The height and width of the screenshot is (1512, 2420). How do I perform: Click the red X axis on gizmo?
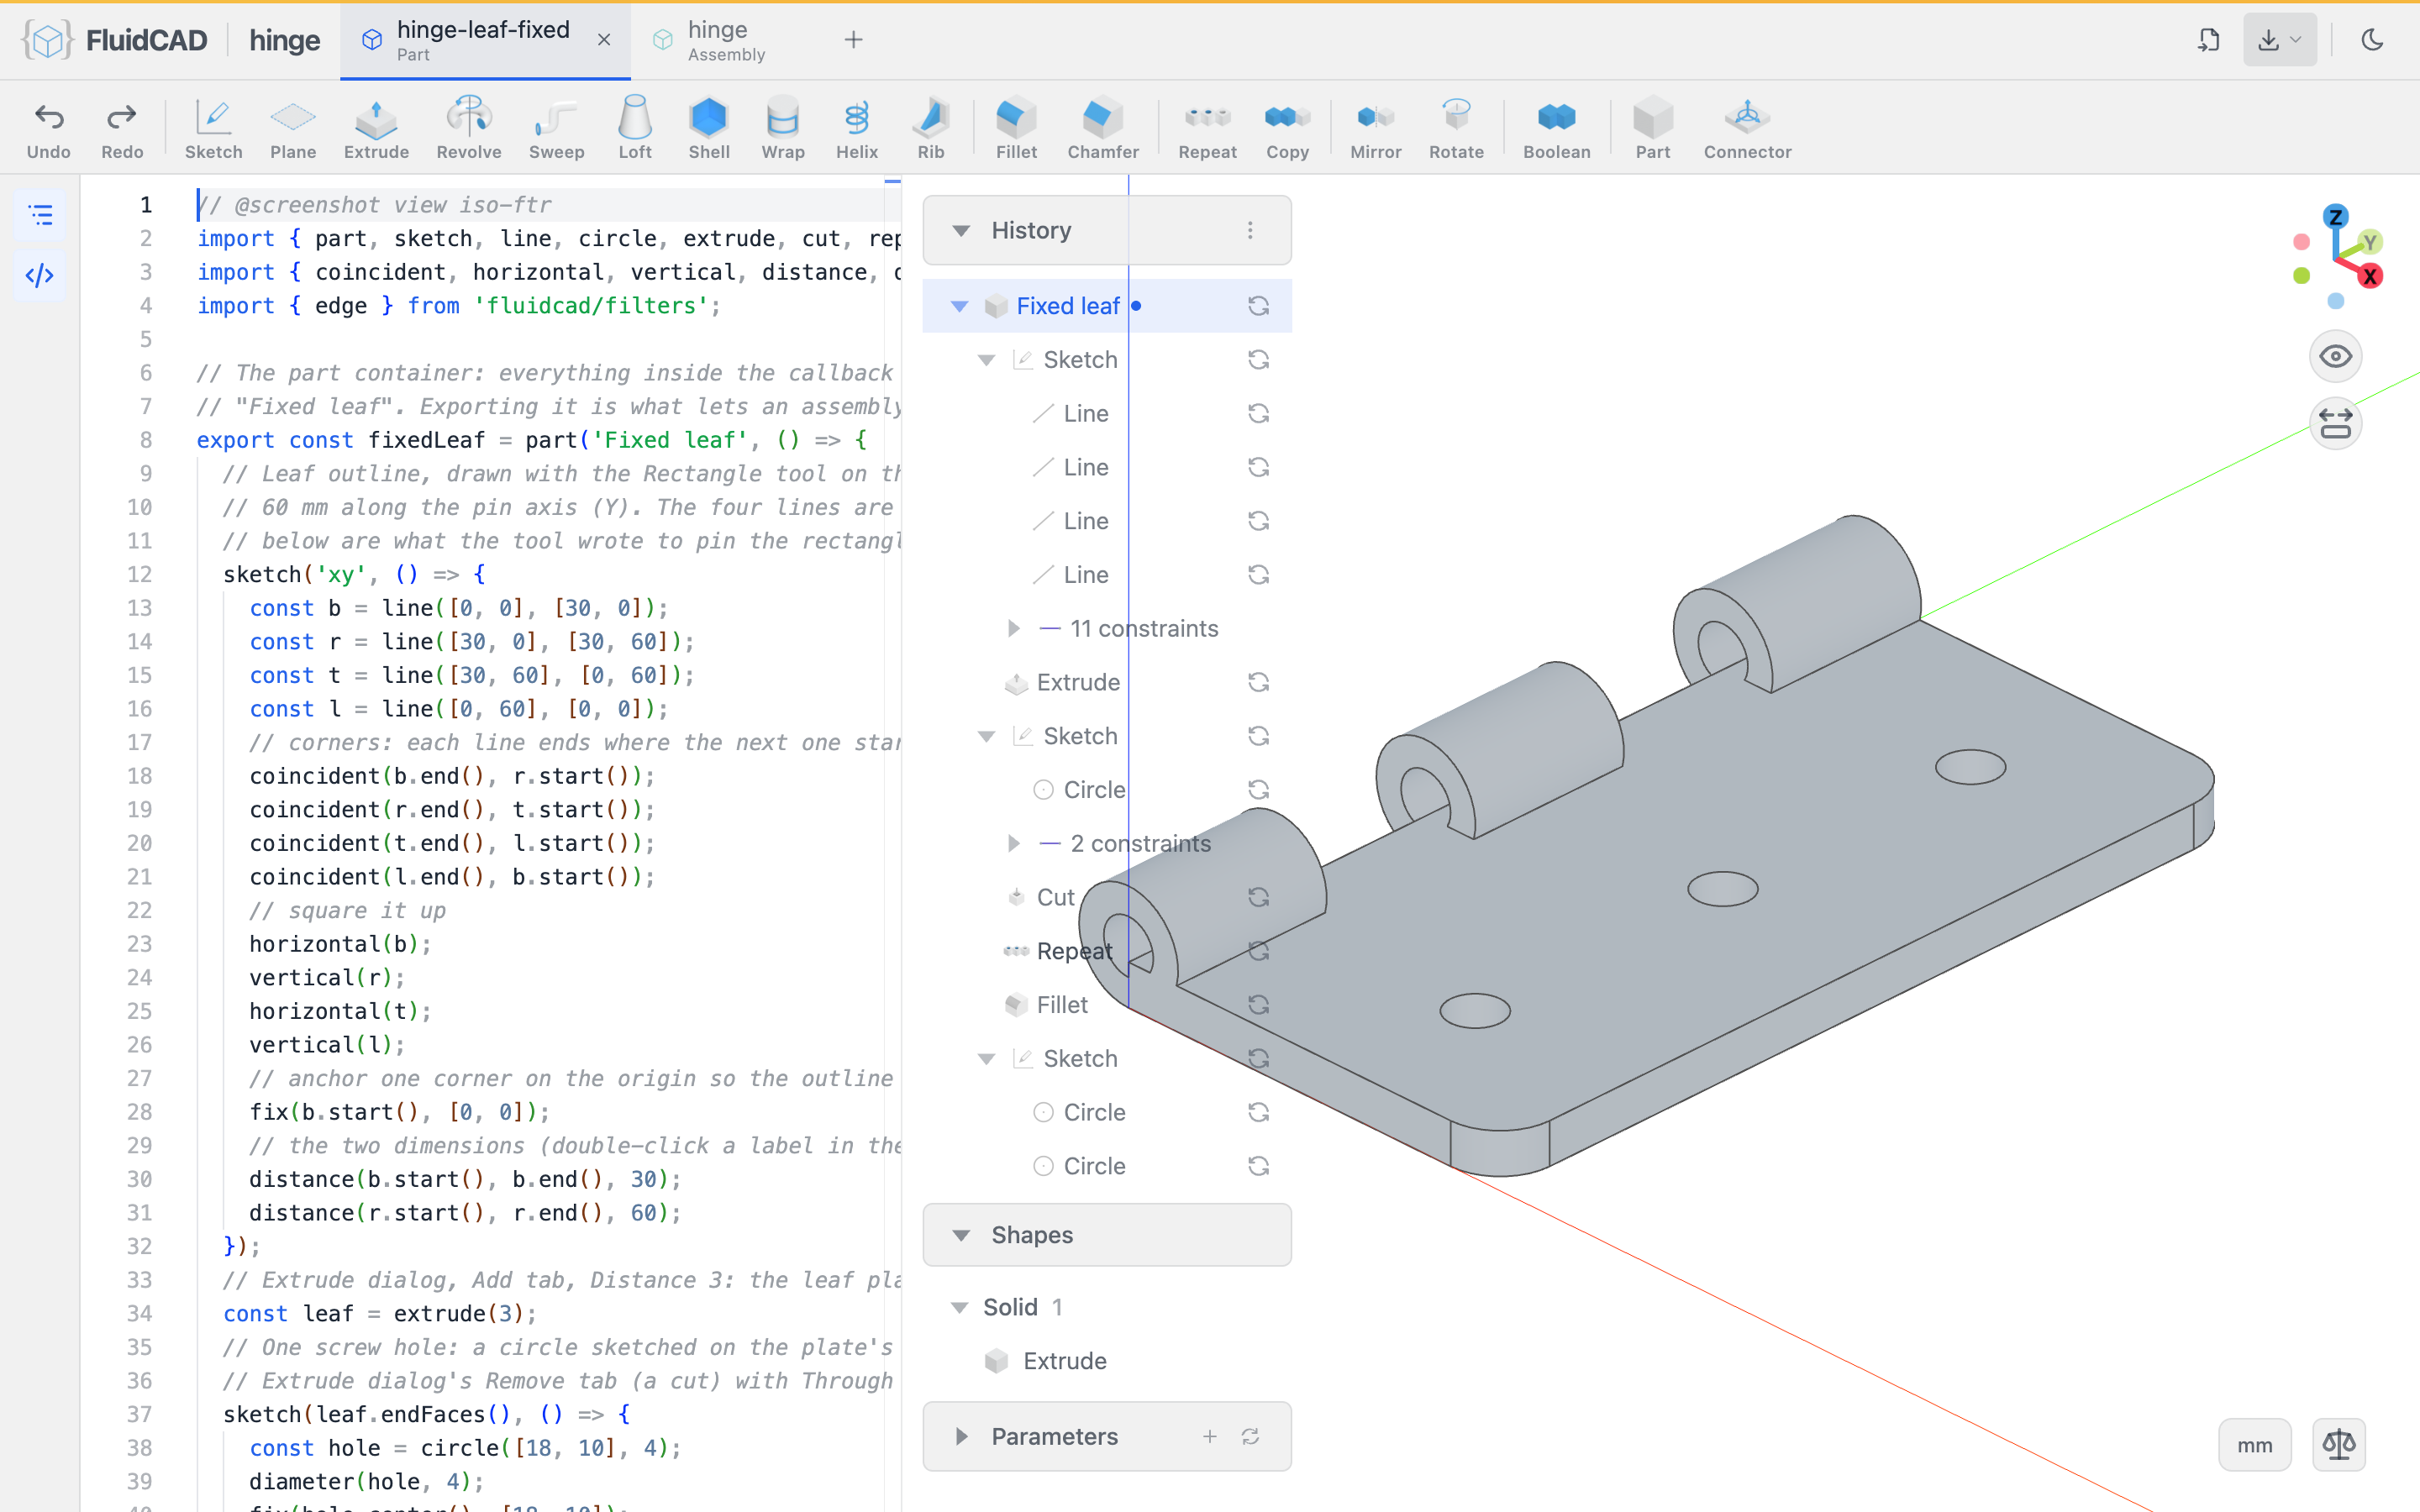coord(2369,277)
